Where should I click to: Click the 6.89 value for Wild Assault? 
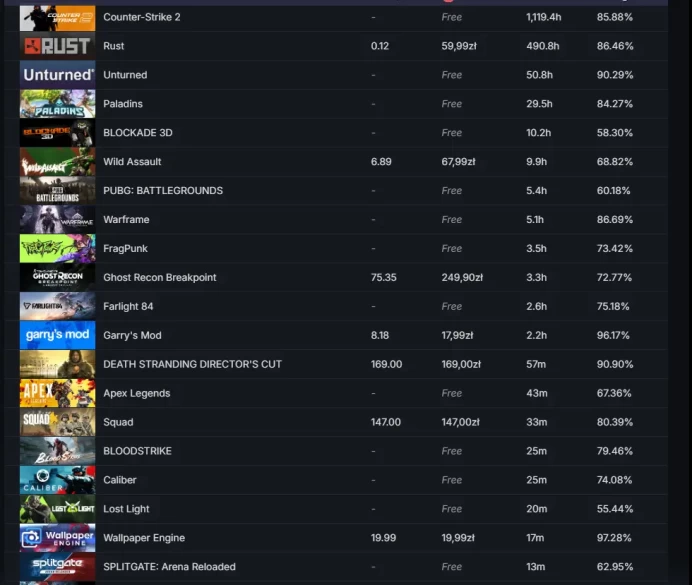[381, 161]
